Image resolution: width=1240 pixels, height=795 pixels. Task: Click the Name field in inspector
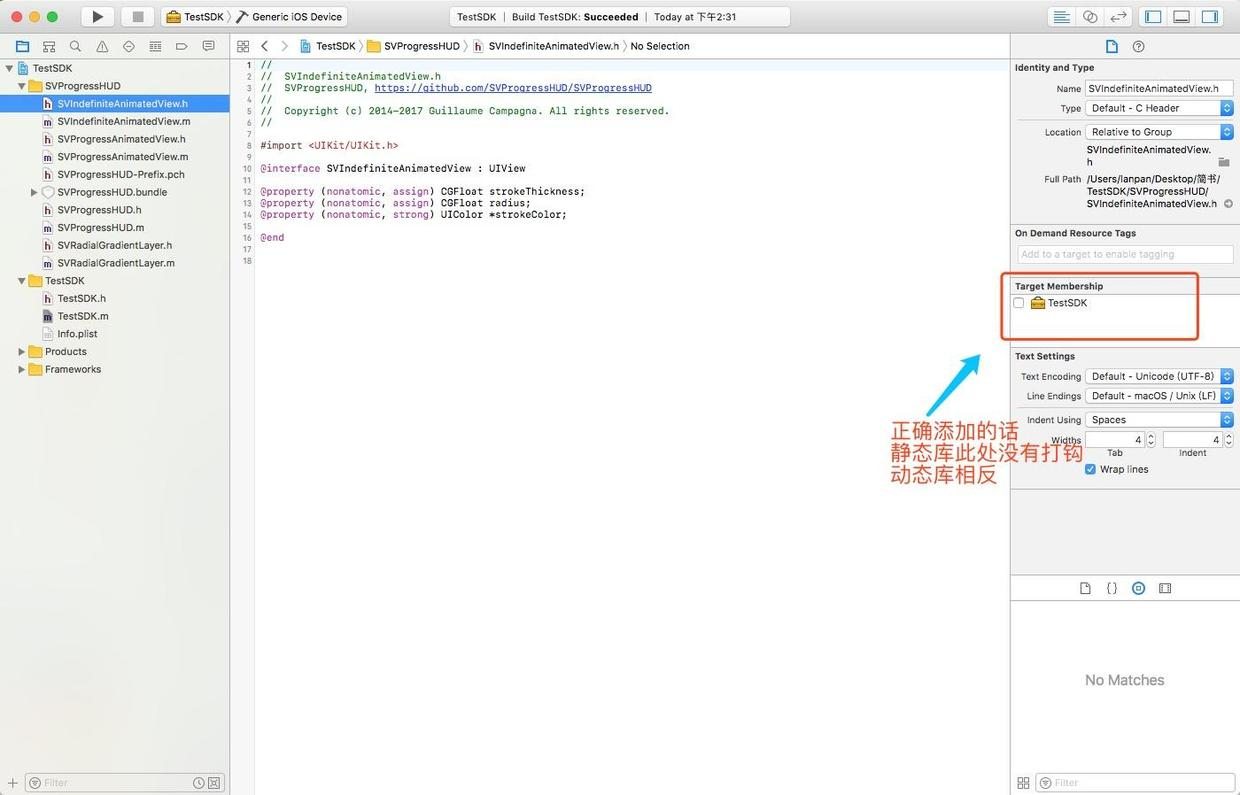click(1159, 88)
